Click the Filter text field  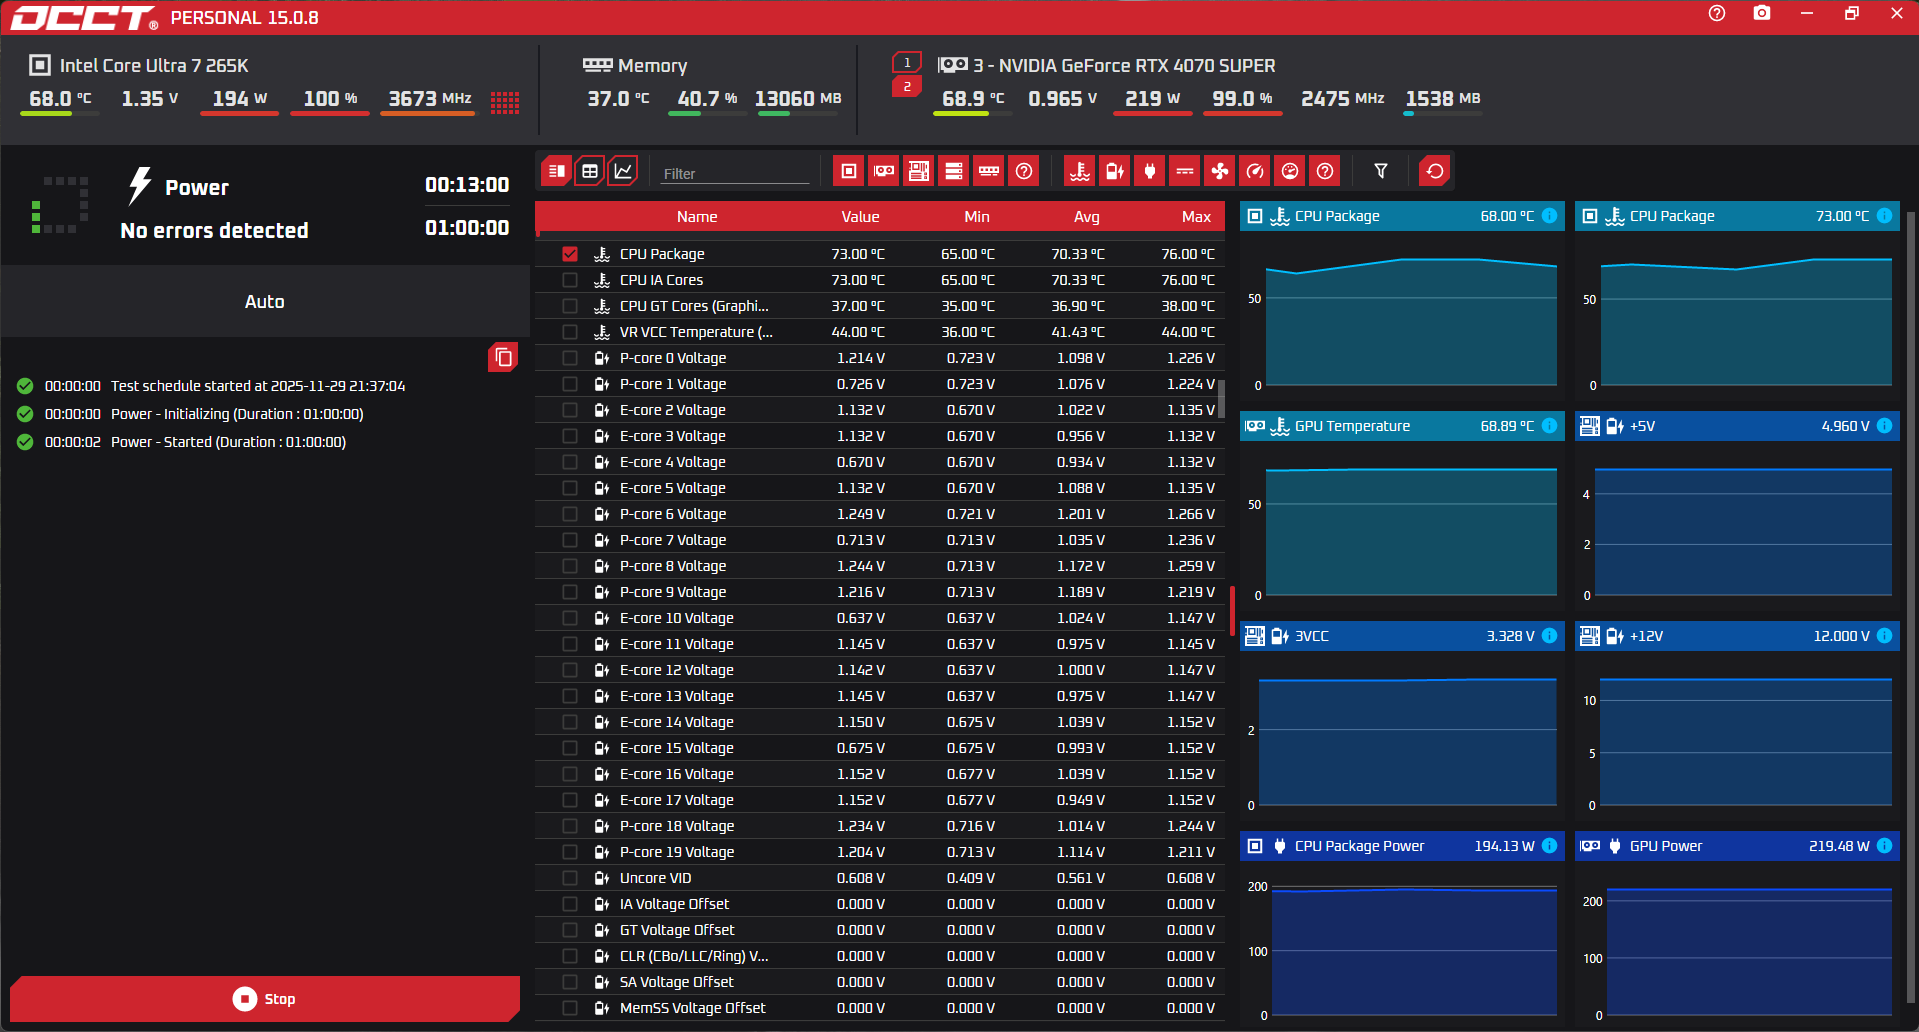734,173
